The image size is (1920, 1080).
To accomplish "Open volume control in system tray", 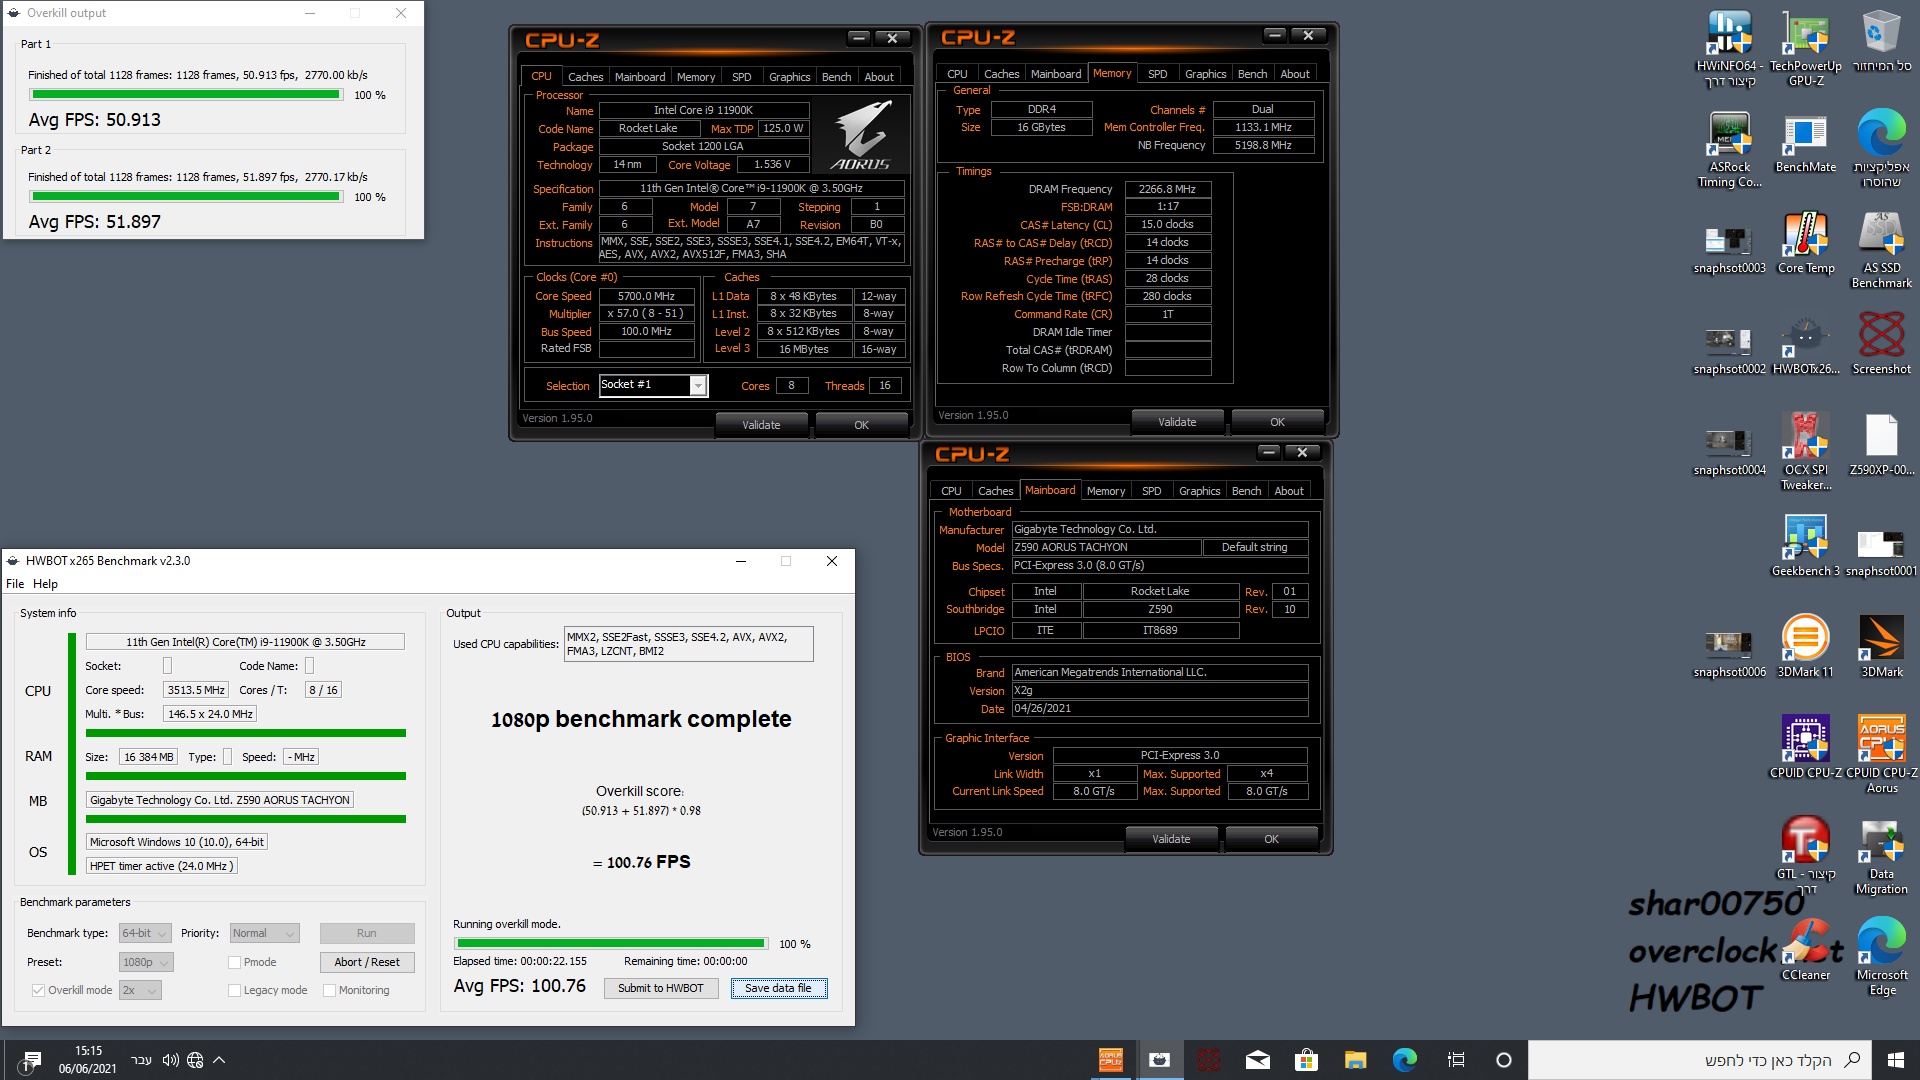I will (x=170, y=1060).
